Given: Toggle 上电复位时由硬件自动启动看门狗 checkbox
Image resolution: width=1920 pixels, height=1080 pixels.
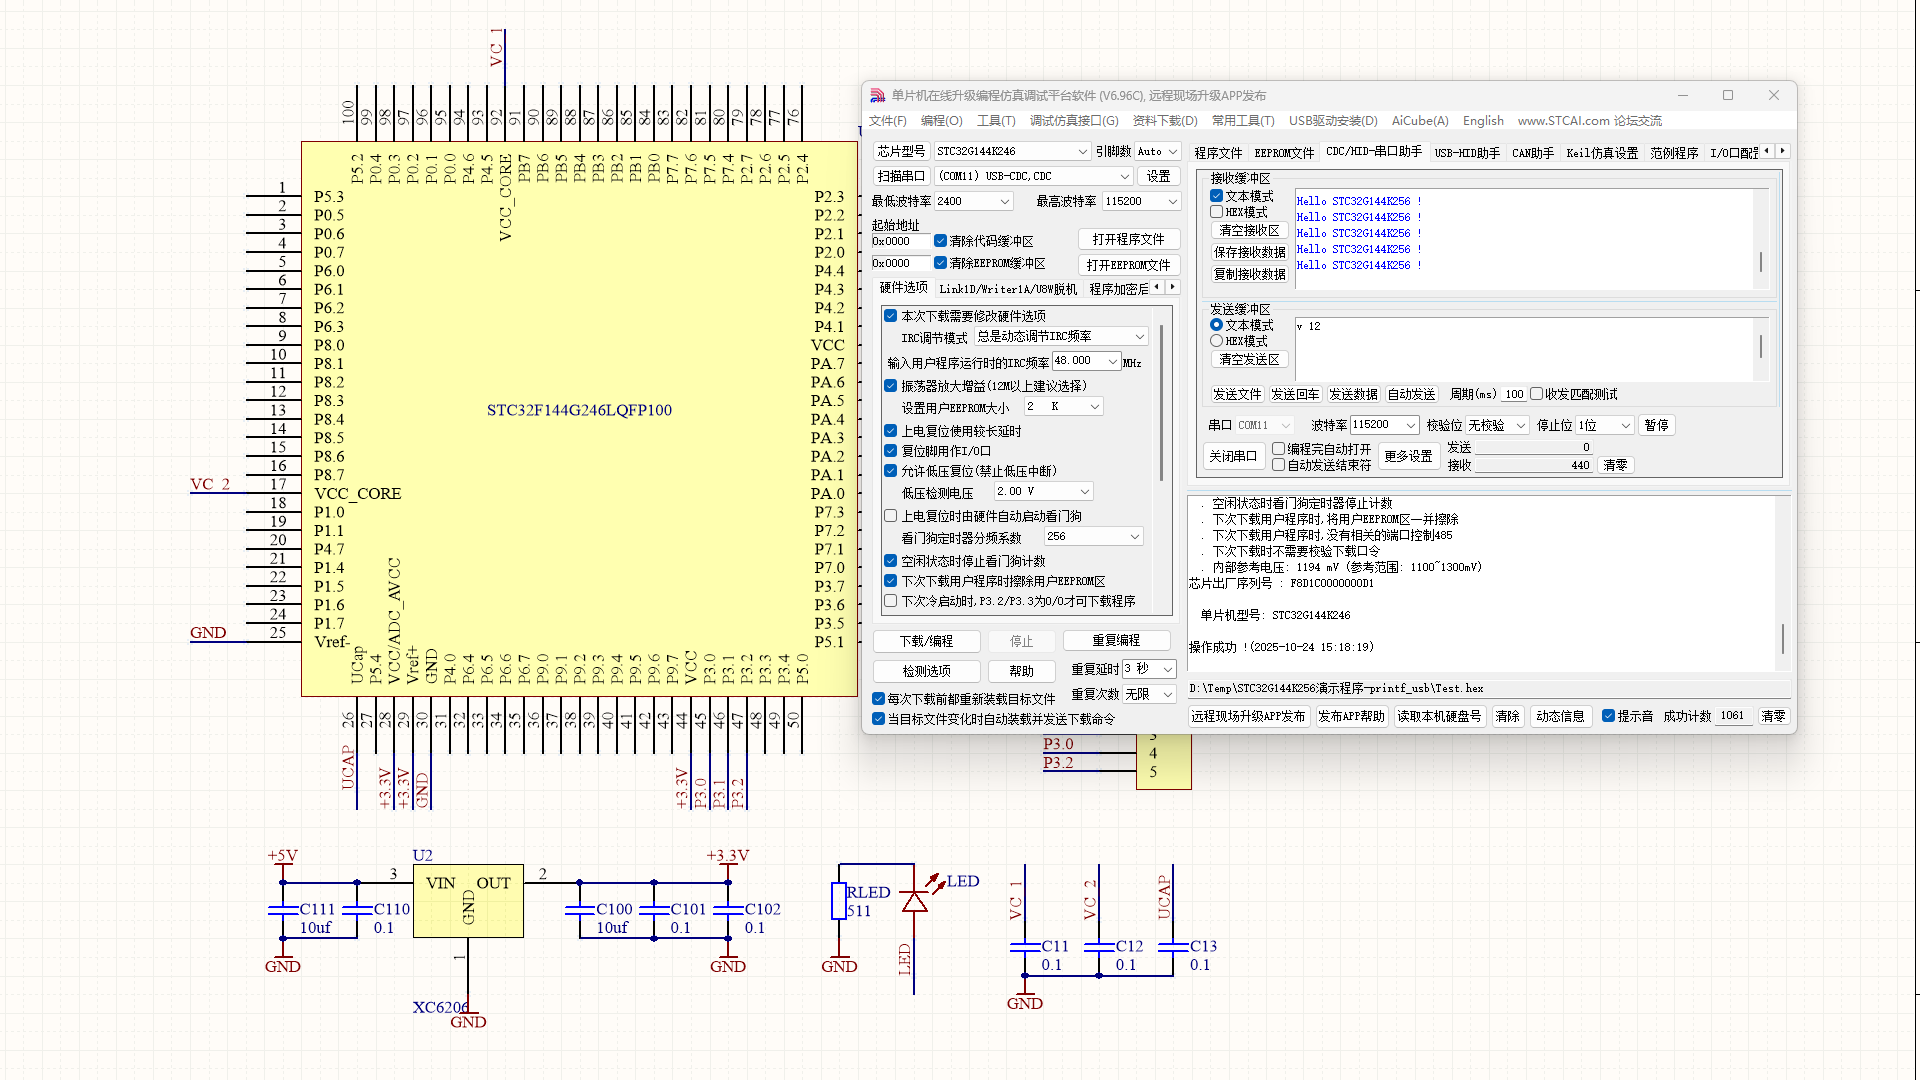Looking at the screenshot, I should click(890, 516).
